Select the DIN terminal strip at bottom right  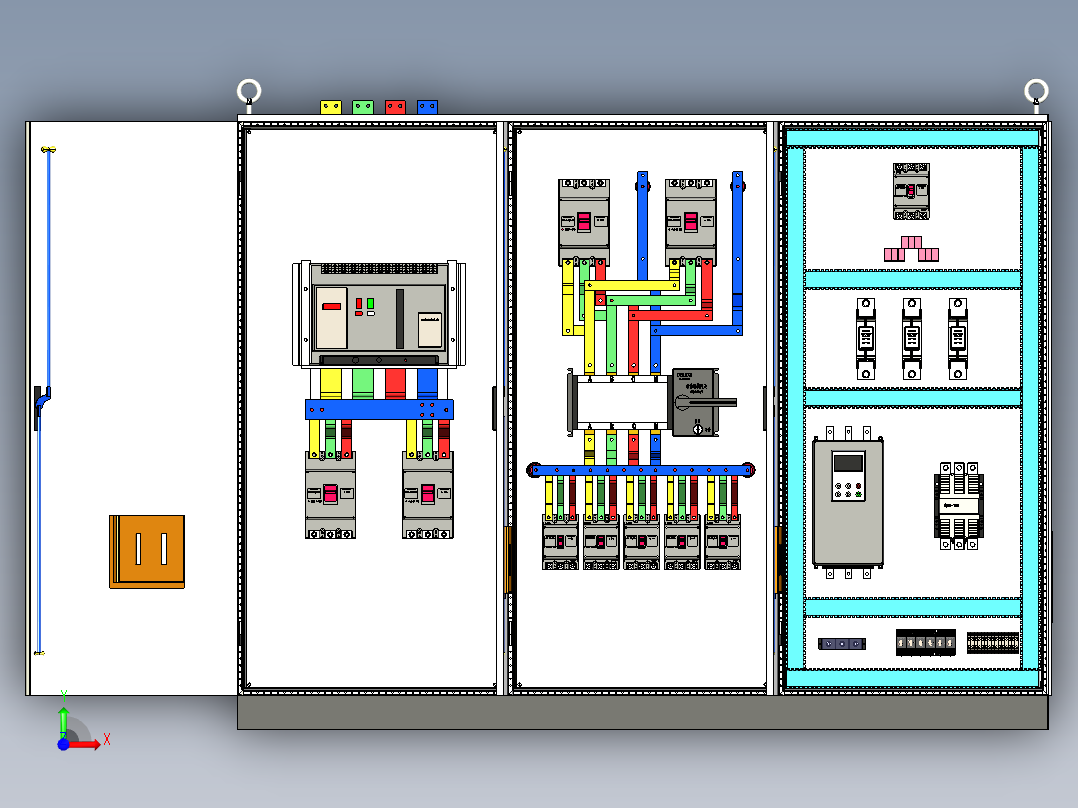point(993,643)
